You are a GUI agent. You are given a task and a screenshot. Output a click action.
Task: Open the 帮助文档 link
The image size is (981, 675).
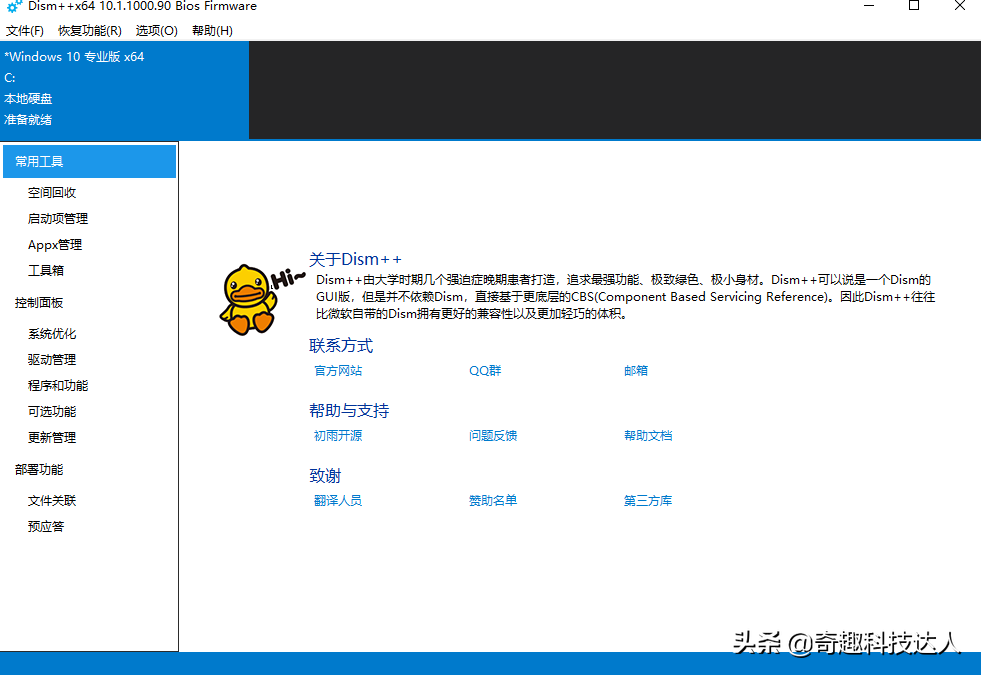coord(648,435)
